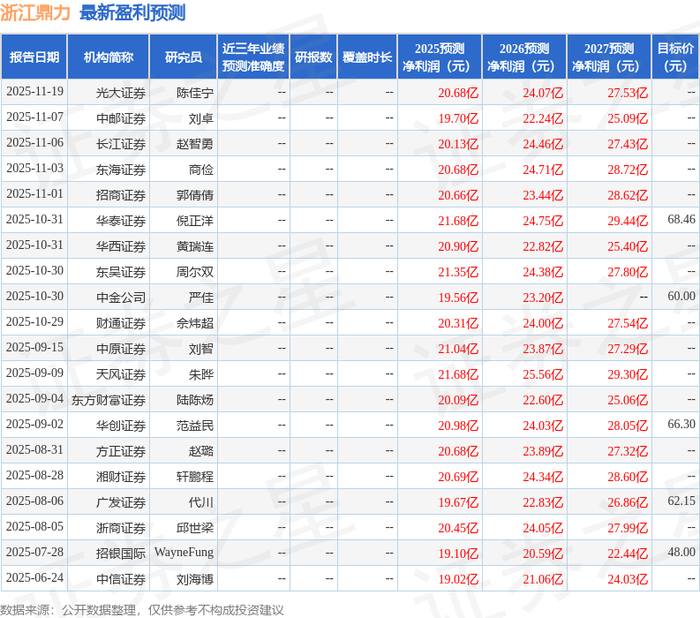Click analyst name 陈佳宁
This screenshot has height=618, width=700.
pyautogui.click(x=195, y=93)
